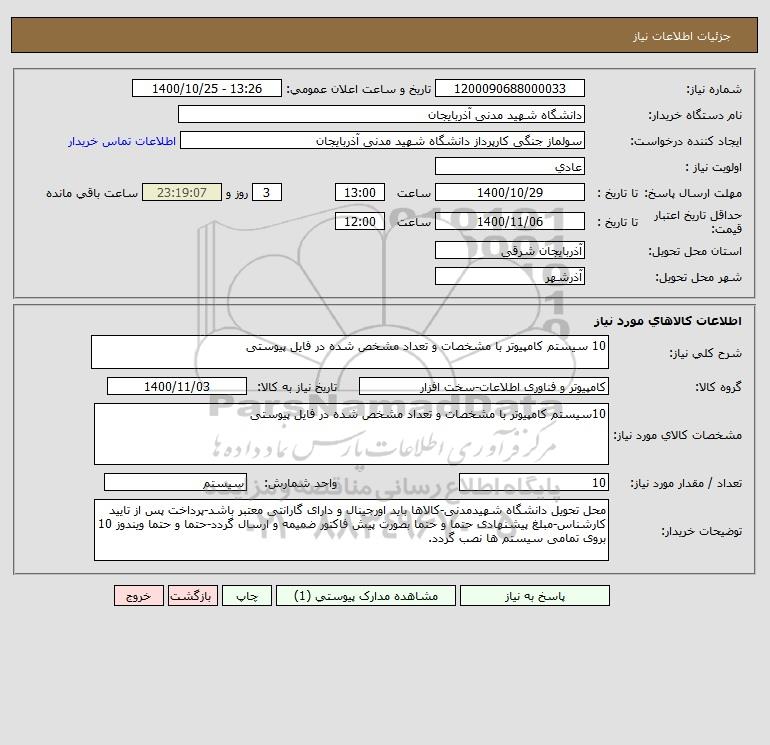770x745 pixels.
Task: Click the label تاریخ و ساعت اعلان عمومی
Action: pyautogui.click(x=359, y=89)
